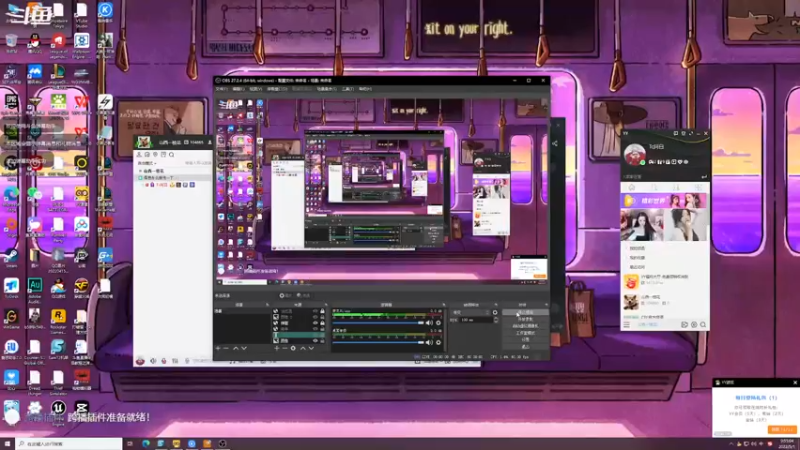Add a new scene with the plus icon
This screenshot has width=800, height=450.
point(218,348)
